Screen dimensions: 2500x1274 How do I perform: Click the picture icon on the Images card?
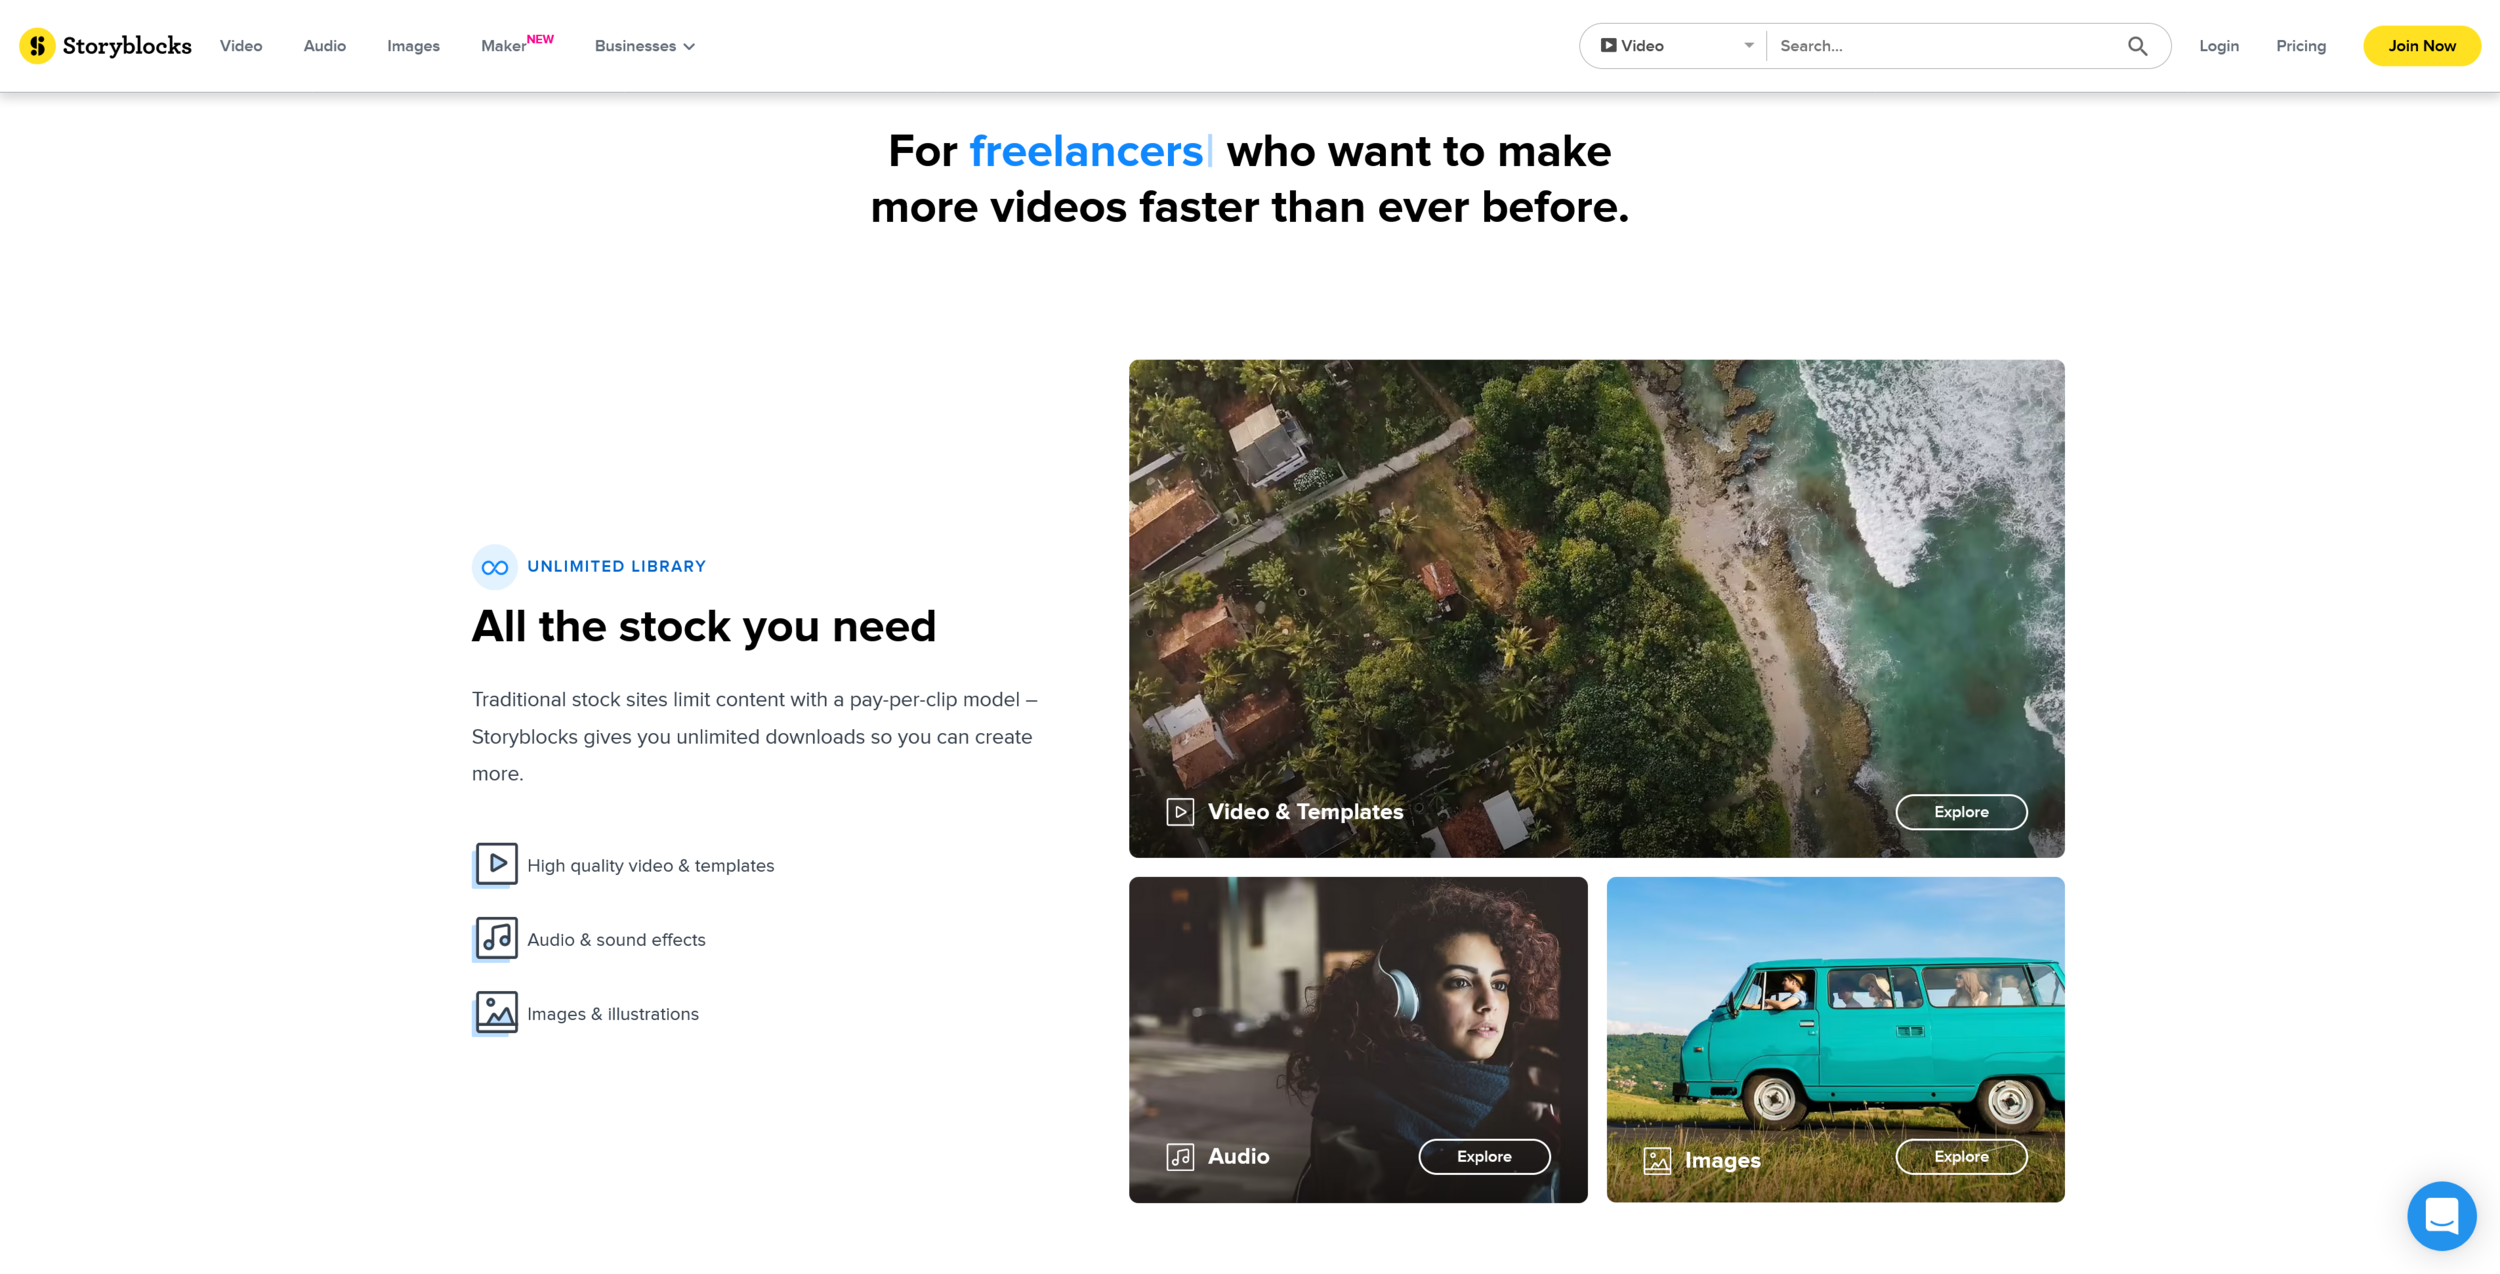(x=1657, y=1160)
